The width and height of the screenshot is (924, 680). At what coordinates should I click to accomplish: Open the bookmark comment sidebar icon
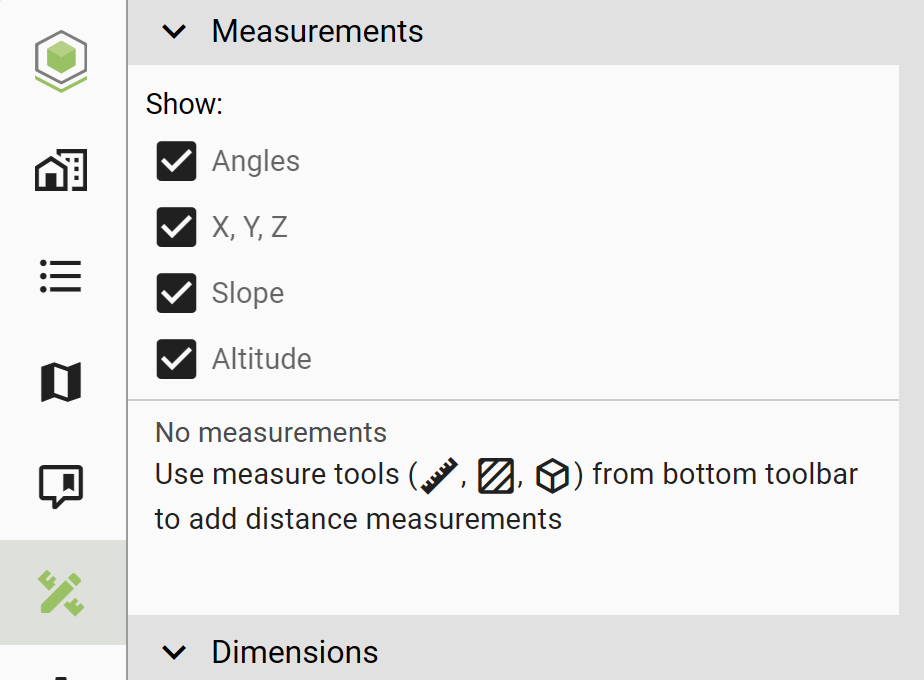[x=61, y=486]
